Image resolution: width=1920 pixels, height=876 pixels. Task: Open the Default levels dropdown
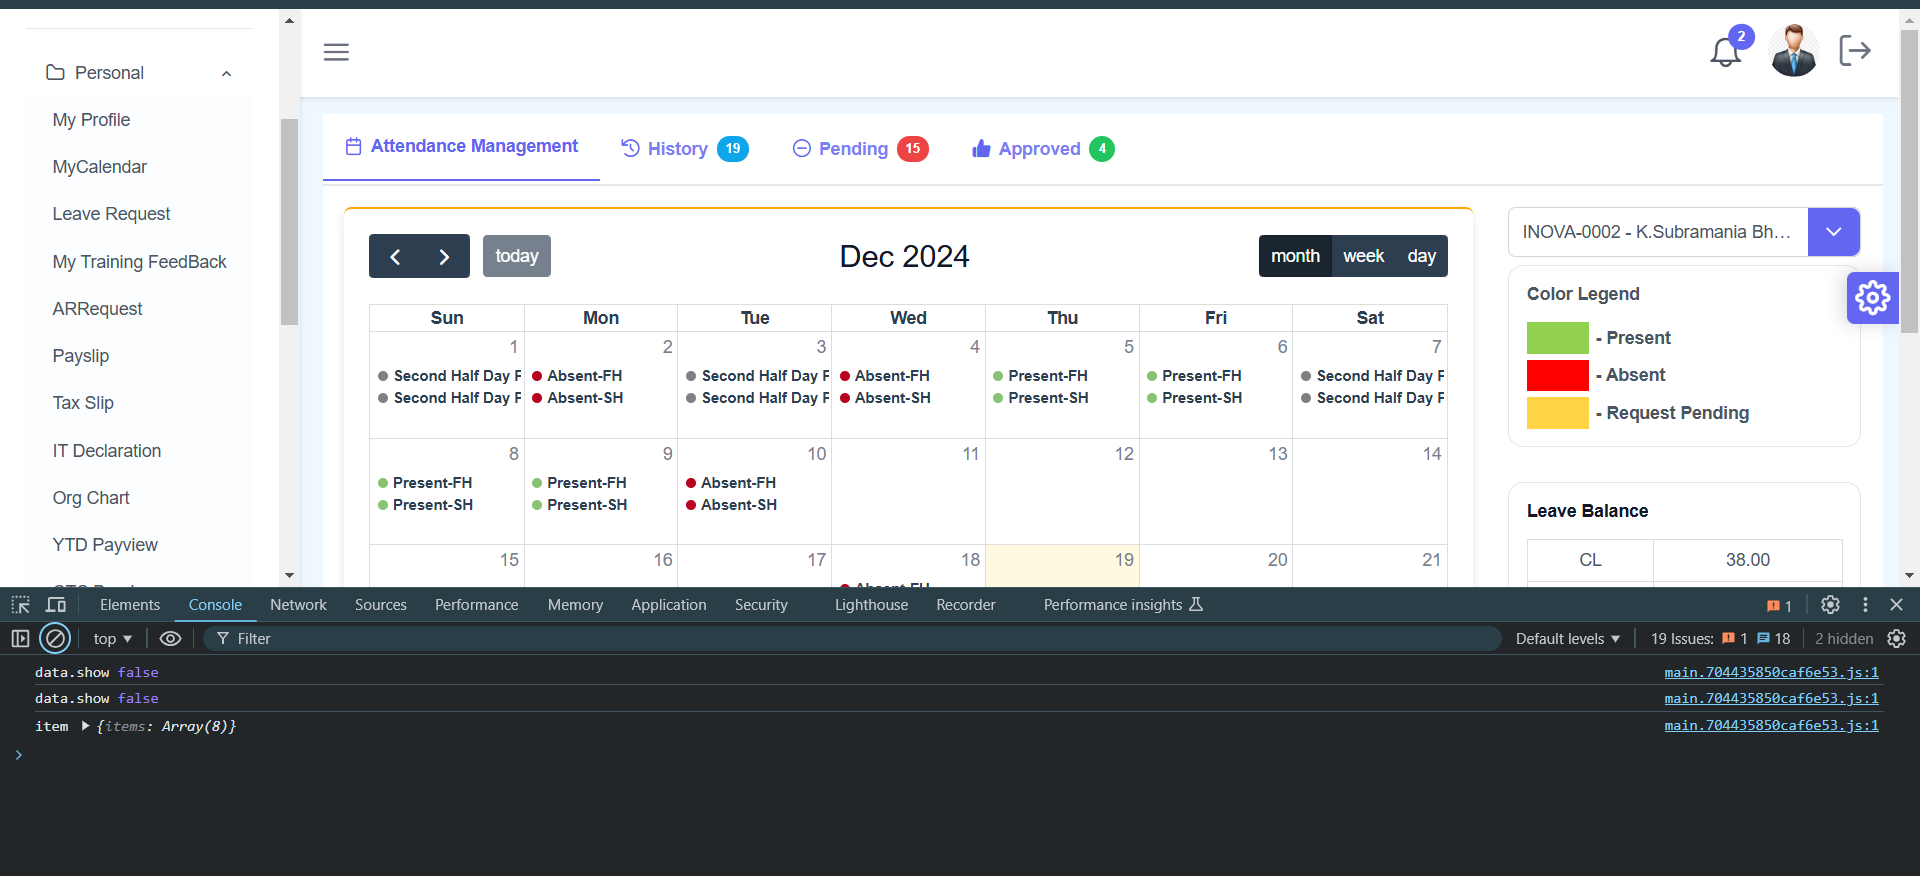(x=1567, y=638)
